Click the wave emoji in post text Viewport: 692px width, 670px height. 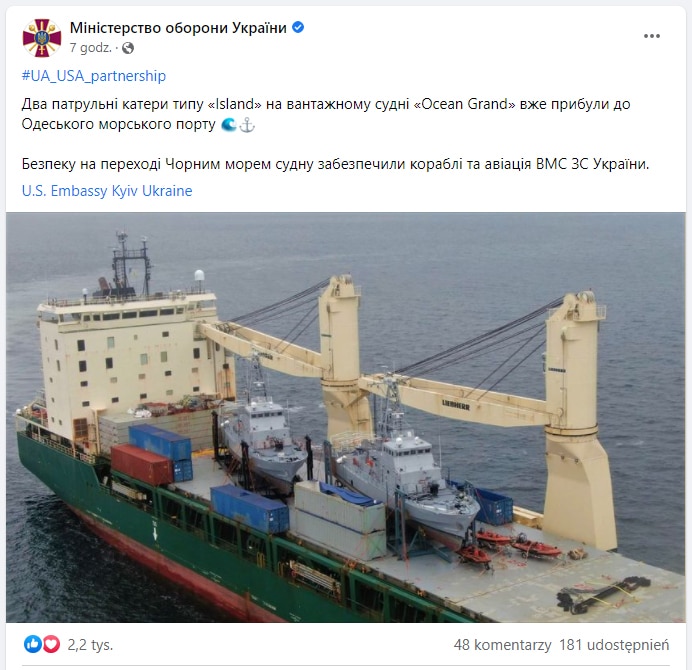(x=229, y=125)
